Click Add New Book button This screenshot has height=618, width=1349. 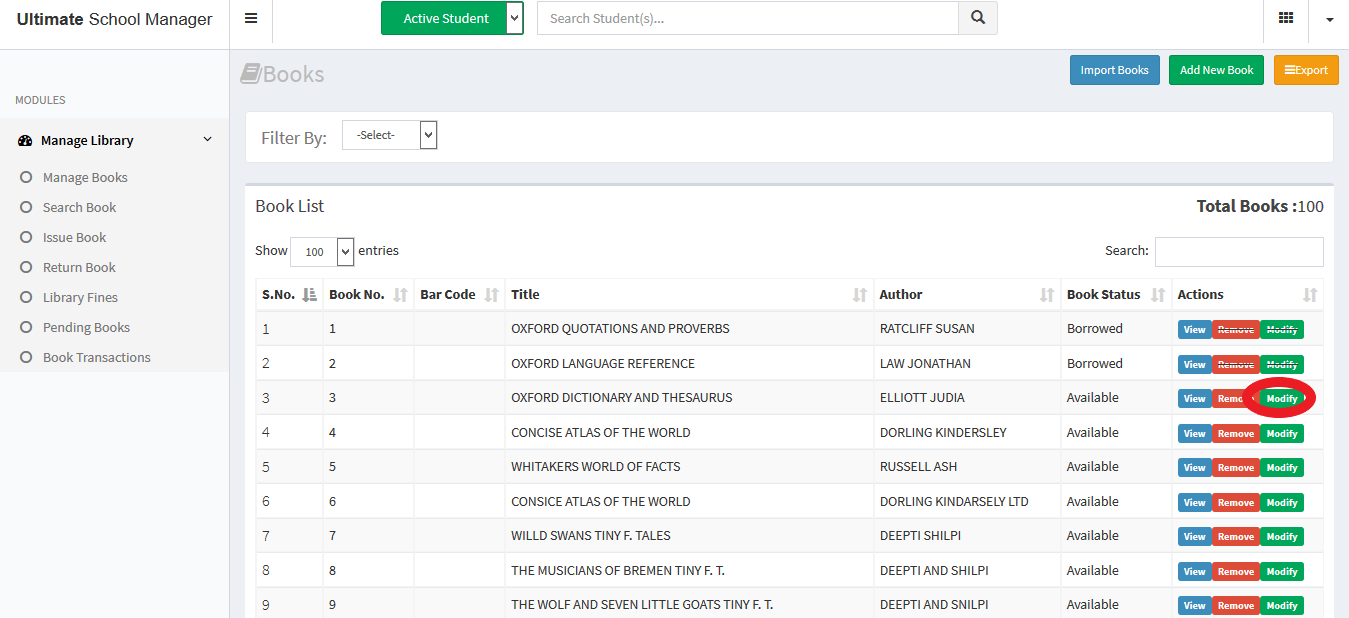1216,70
